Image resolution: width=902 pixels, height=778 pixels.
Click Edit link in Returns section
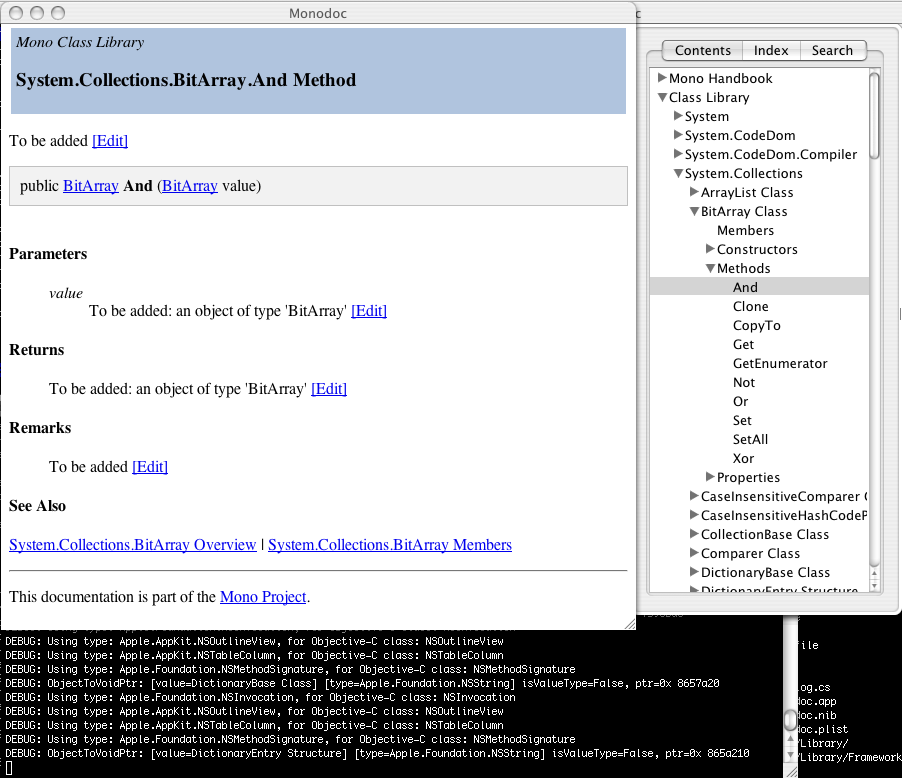coord(329,389)
